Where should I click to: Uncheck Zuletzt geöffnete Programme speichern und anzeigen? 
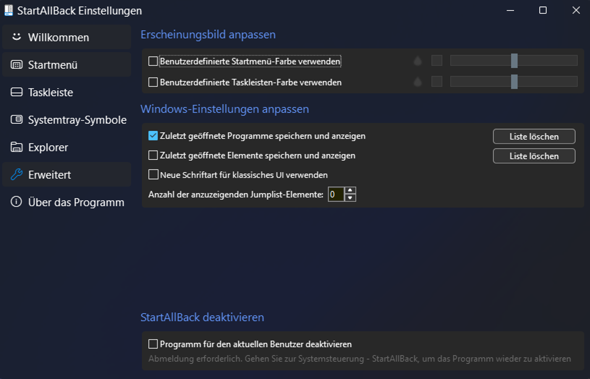153,136
